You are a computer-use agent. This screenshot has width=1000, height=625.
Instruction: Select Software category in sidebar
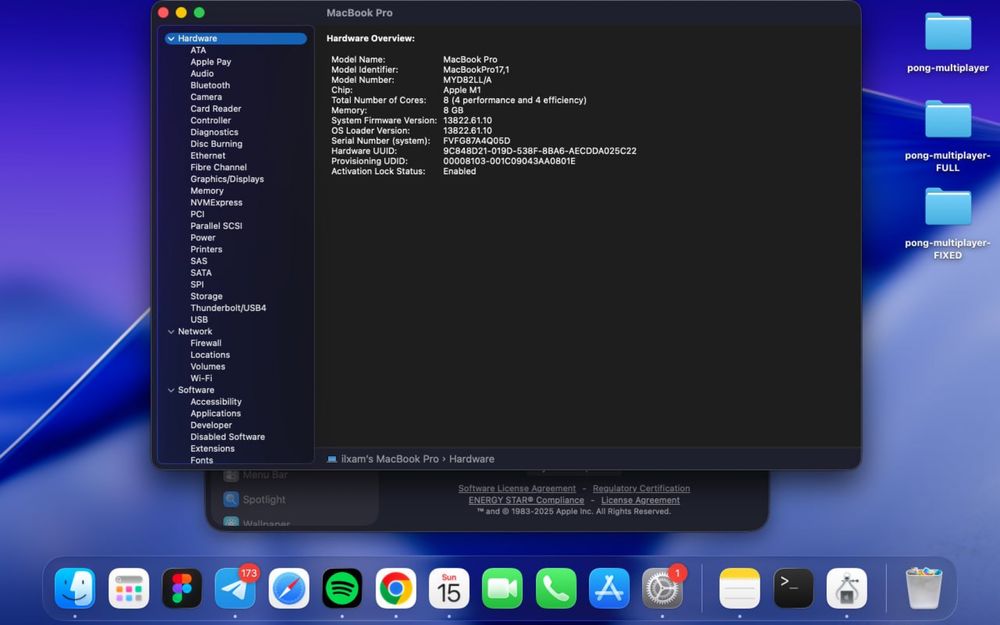click(196, 390)
